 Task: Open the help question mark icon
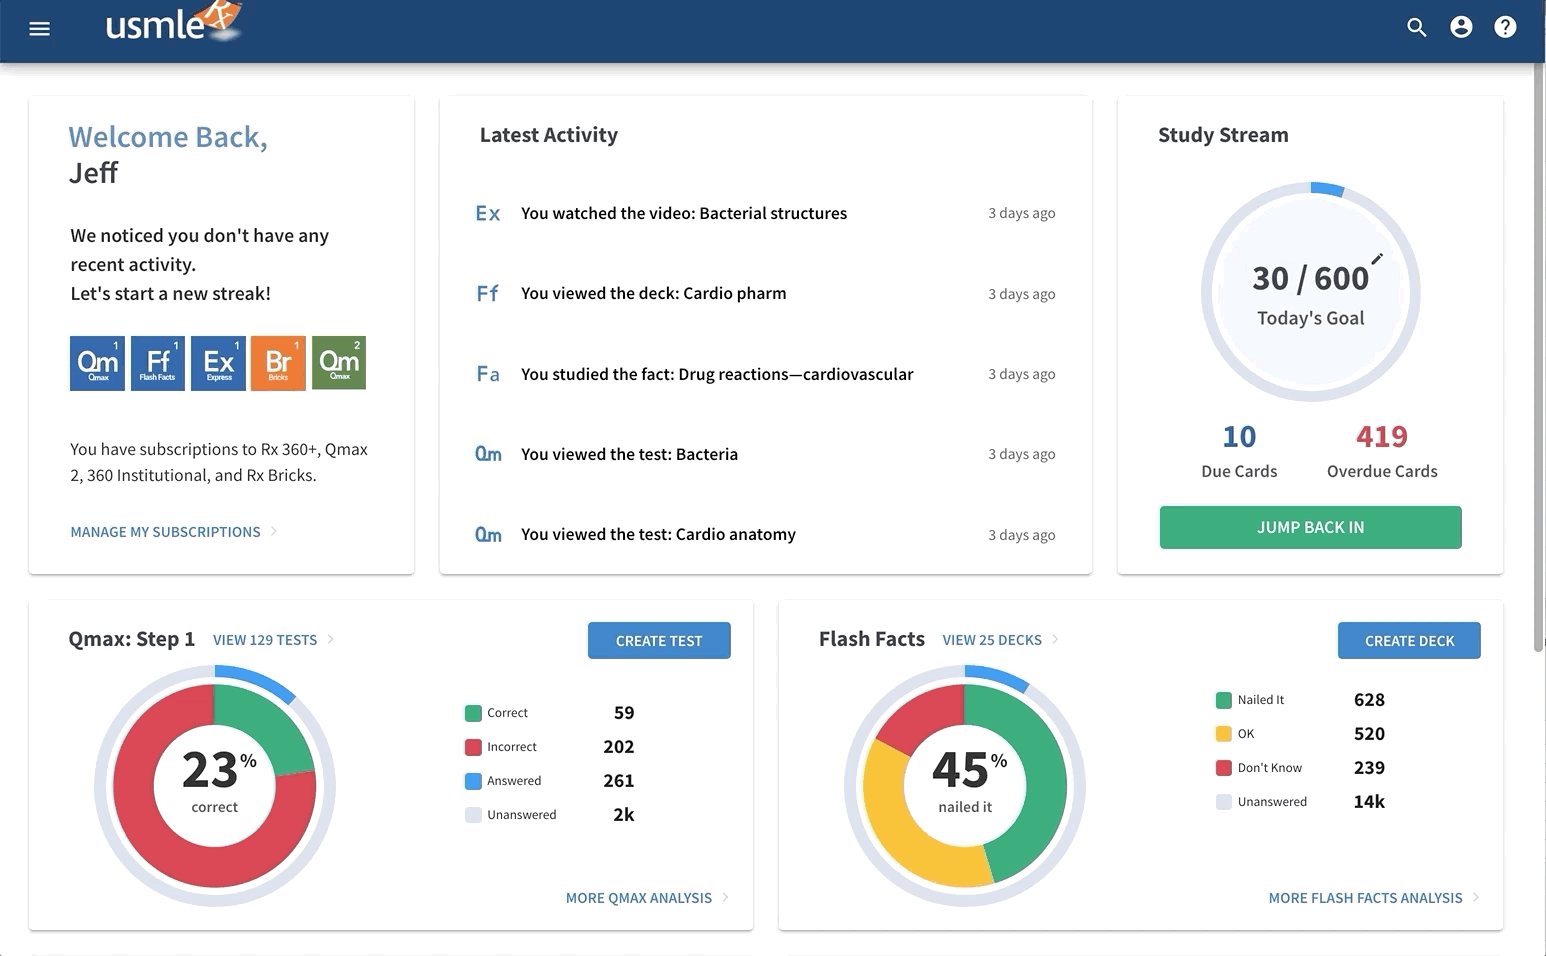1505,27
